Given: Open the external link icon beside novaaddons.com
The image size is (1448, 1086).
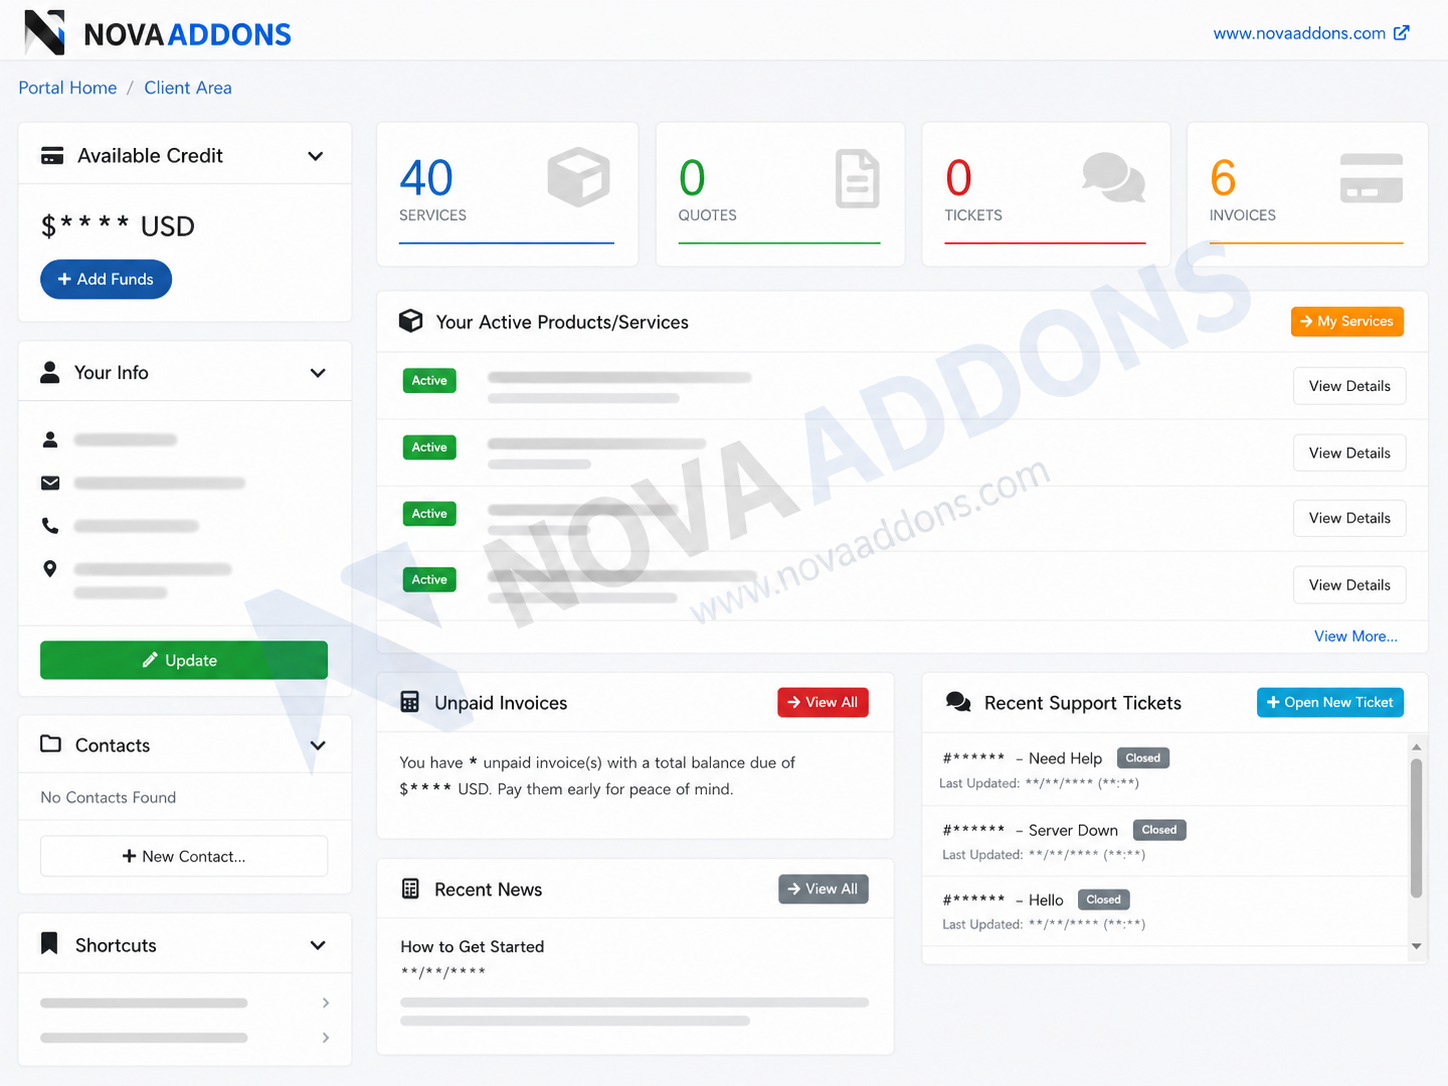Looking at the screenshot, I should [x=1402, y=32].
